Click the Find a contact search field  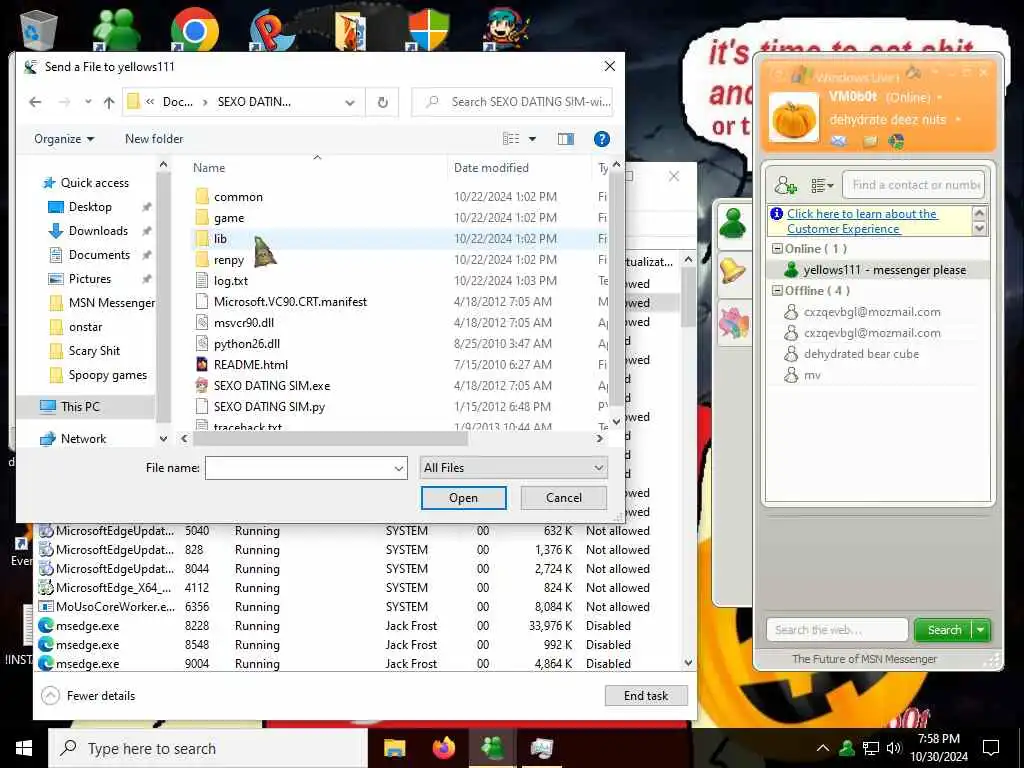914,185
